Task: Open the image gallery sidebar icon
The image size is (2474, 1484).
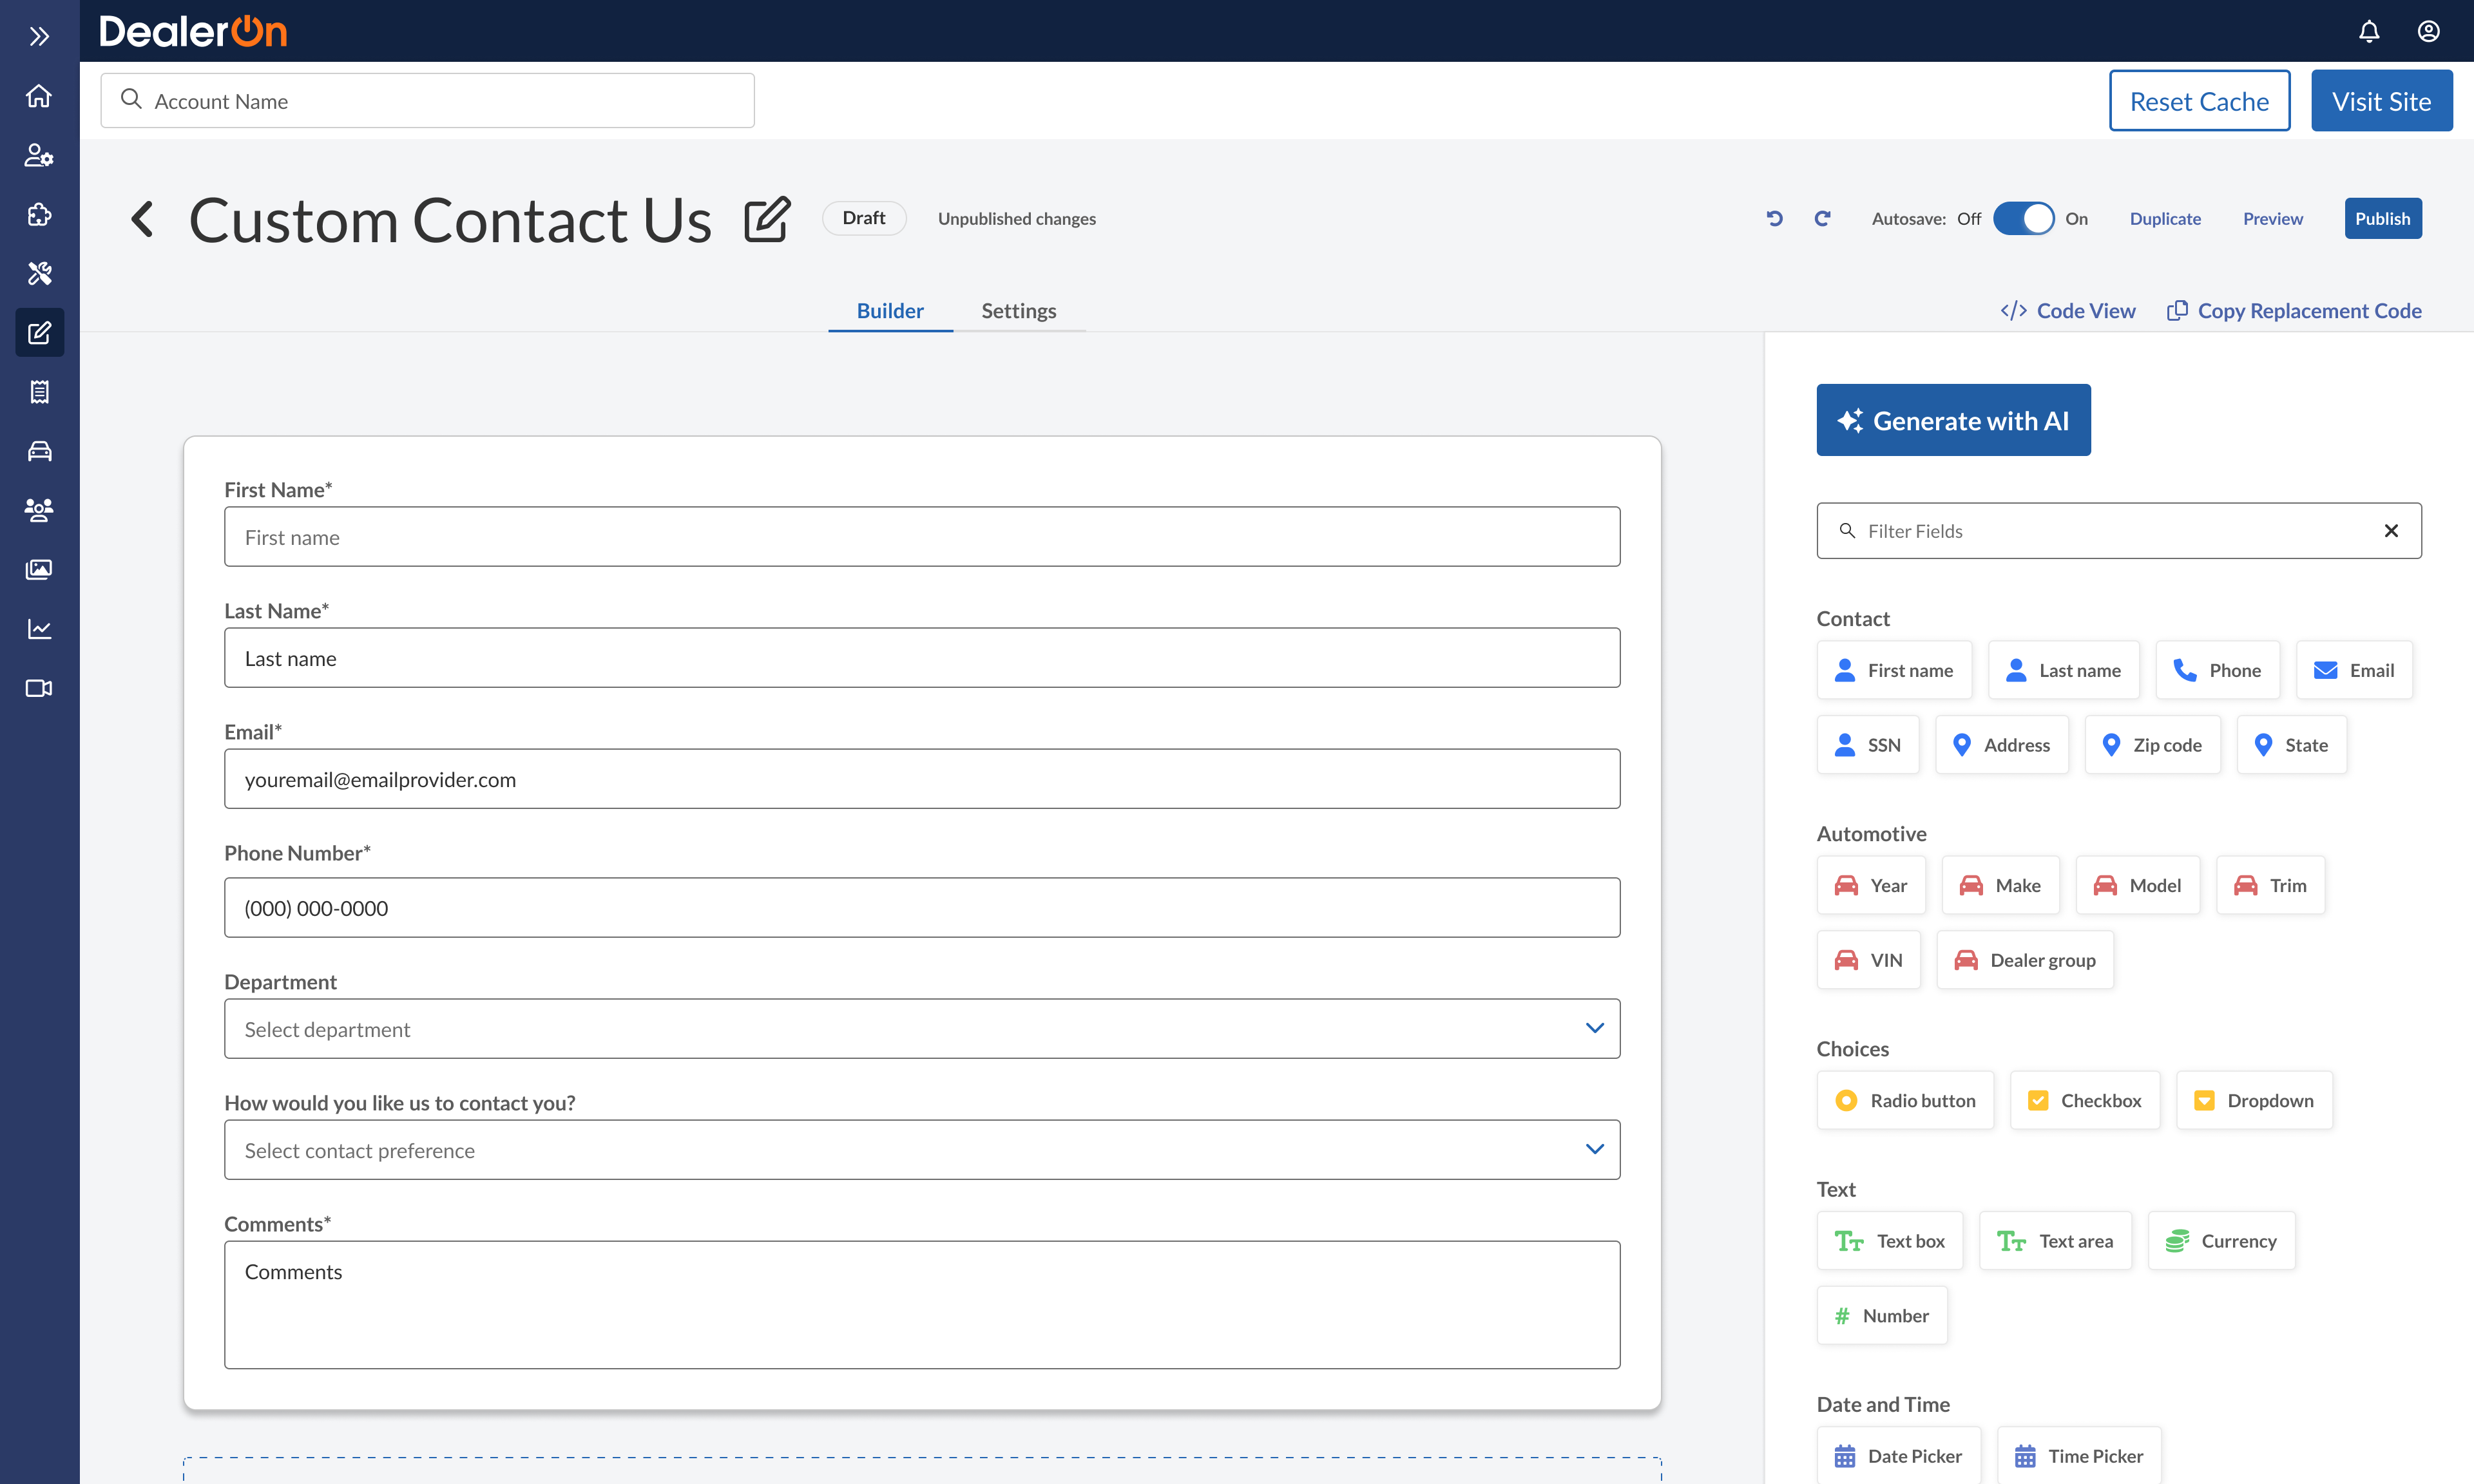Action: pos(39,569)
